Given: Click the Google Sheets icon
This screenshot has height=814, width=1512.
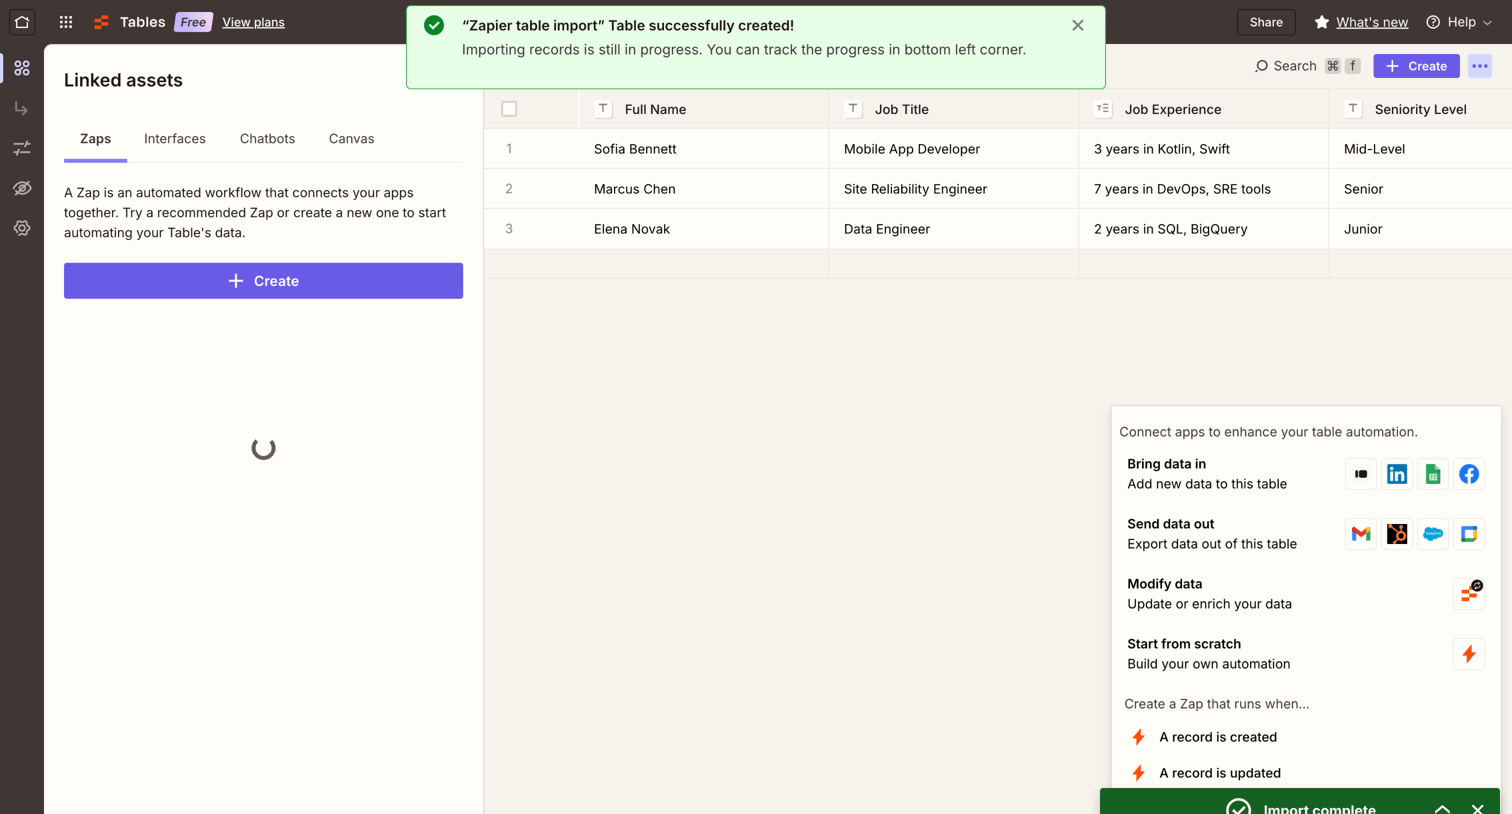Looking at the screenshot, I should tap(1433, 474).
